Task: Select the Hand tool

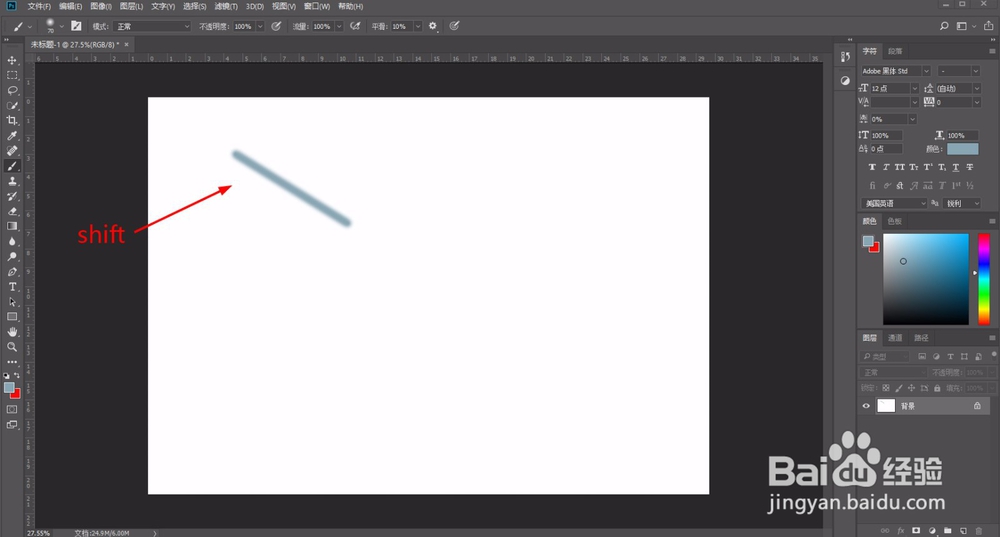Action: (12, 332)
